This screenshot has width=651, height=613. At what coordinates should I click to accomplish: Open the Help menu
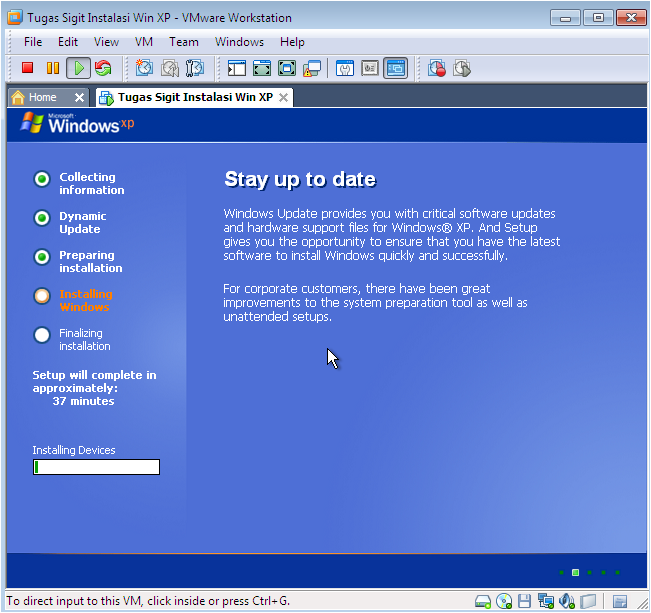click(x=292, y=42)
